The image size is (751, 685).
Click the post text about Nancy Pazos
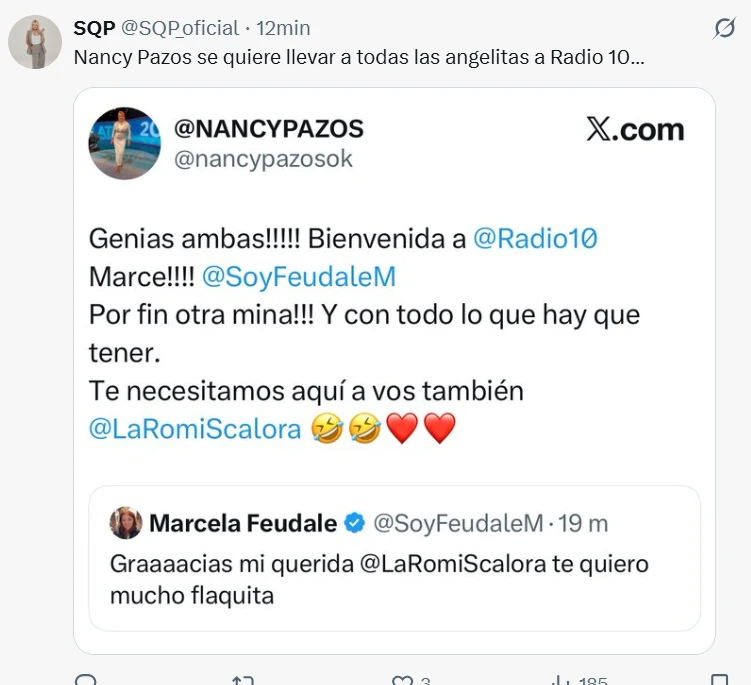pyautogui.click(x=359, y=57)
